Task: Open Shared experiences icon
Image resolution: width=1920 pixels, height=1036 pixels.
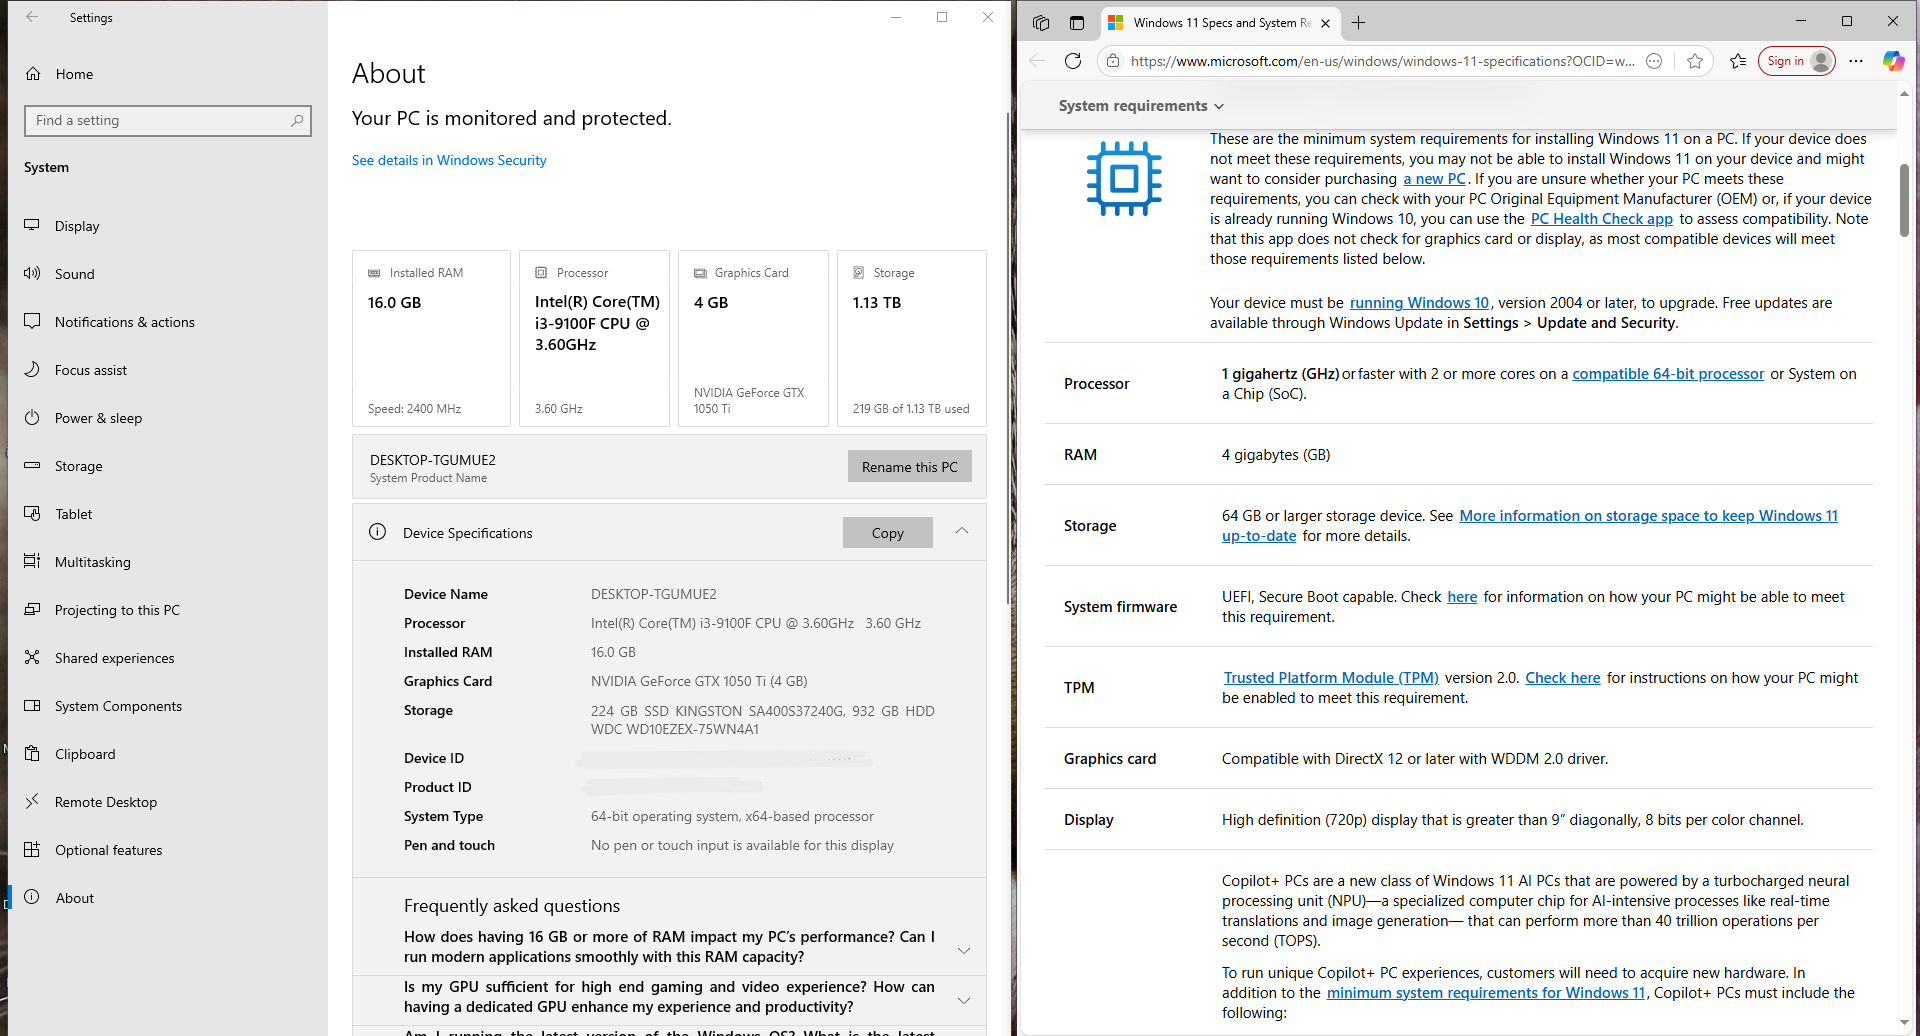Action: coord(32,657)
